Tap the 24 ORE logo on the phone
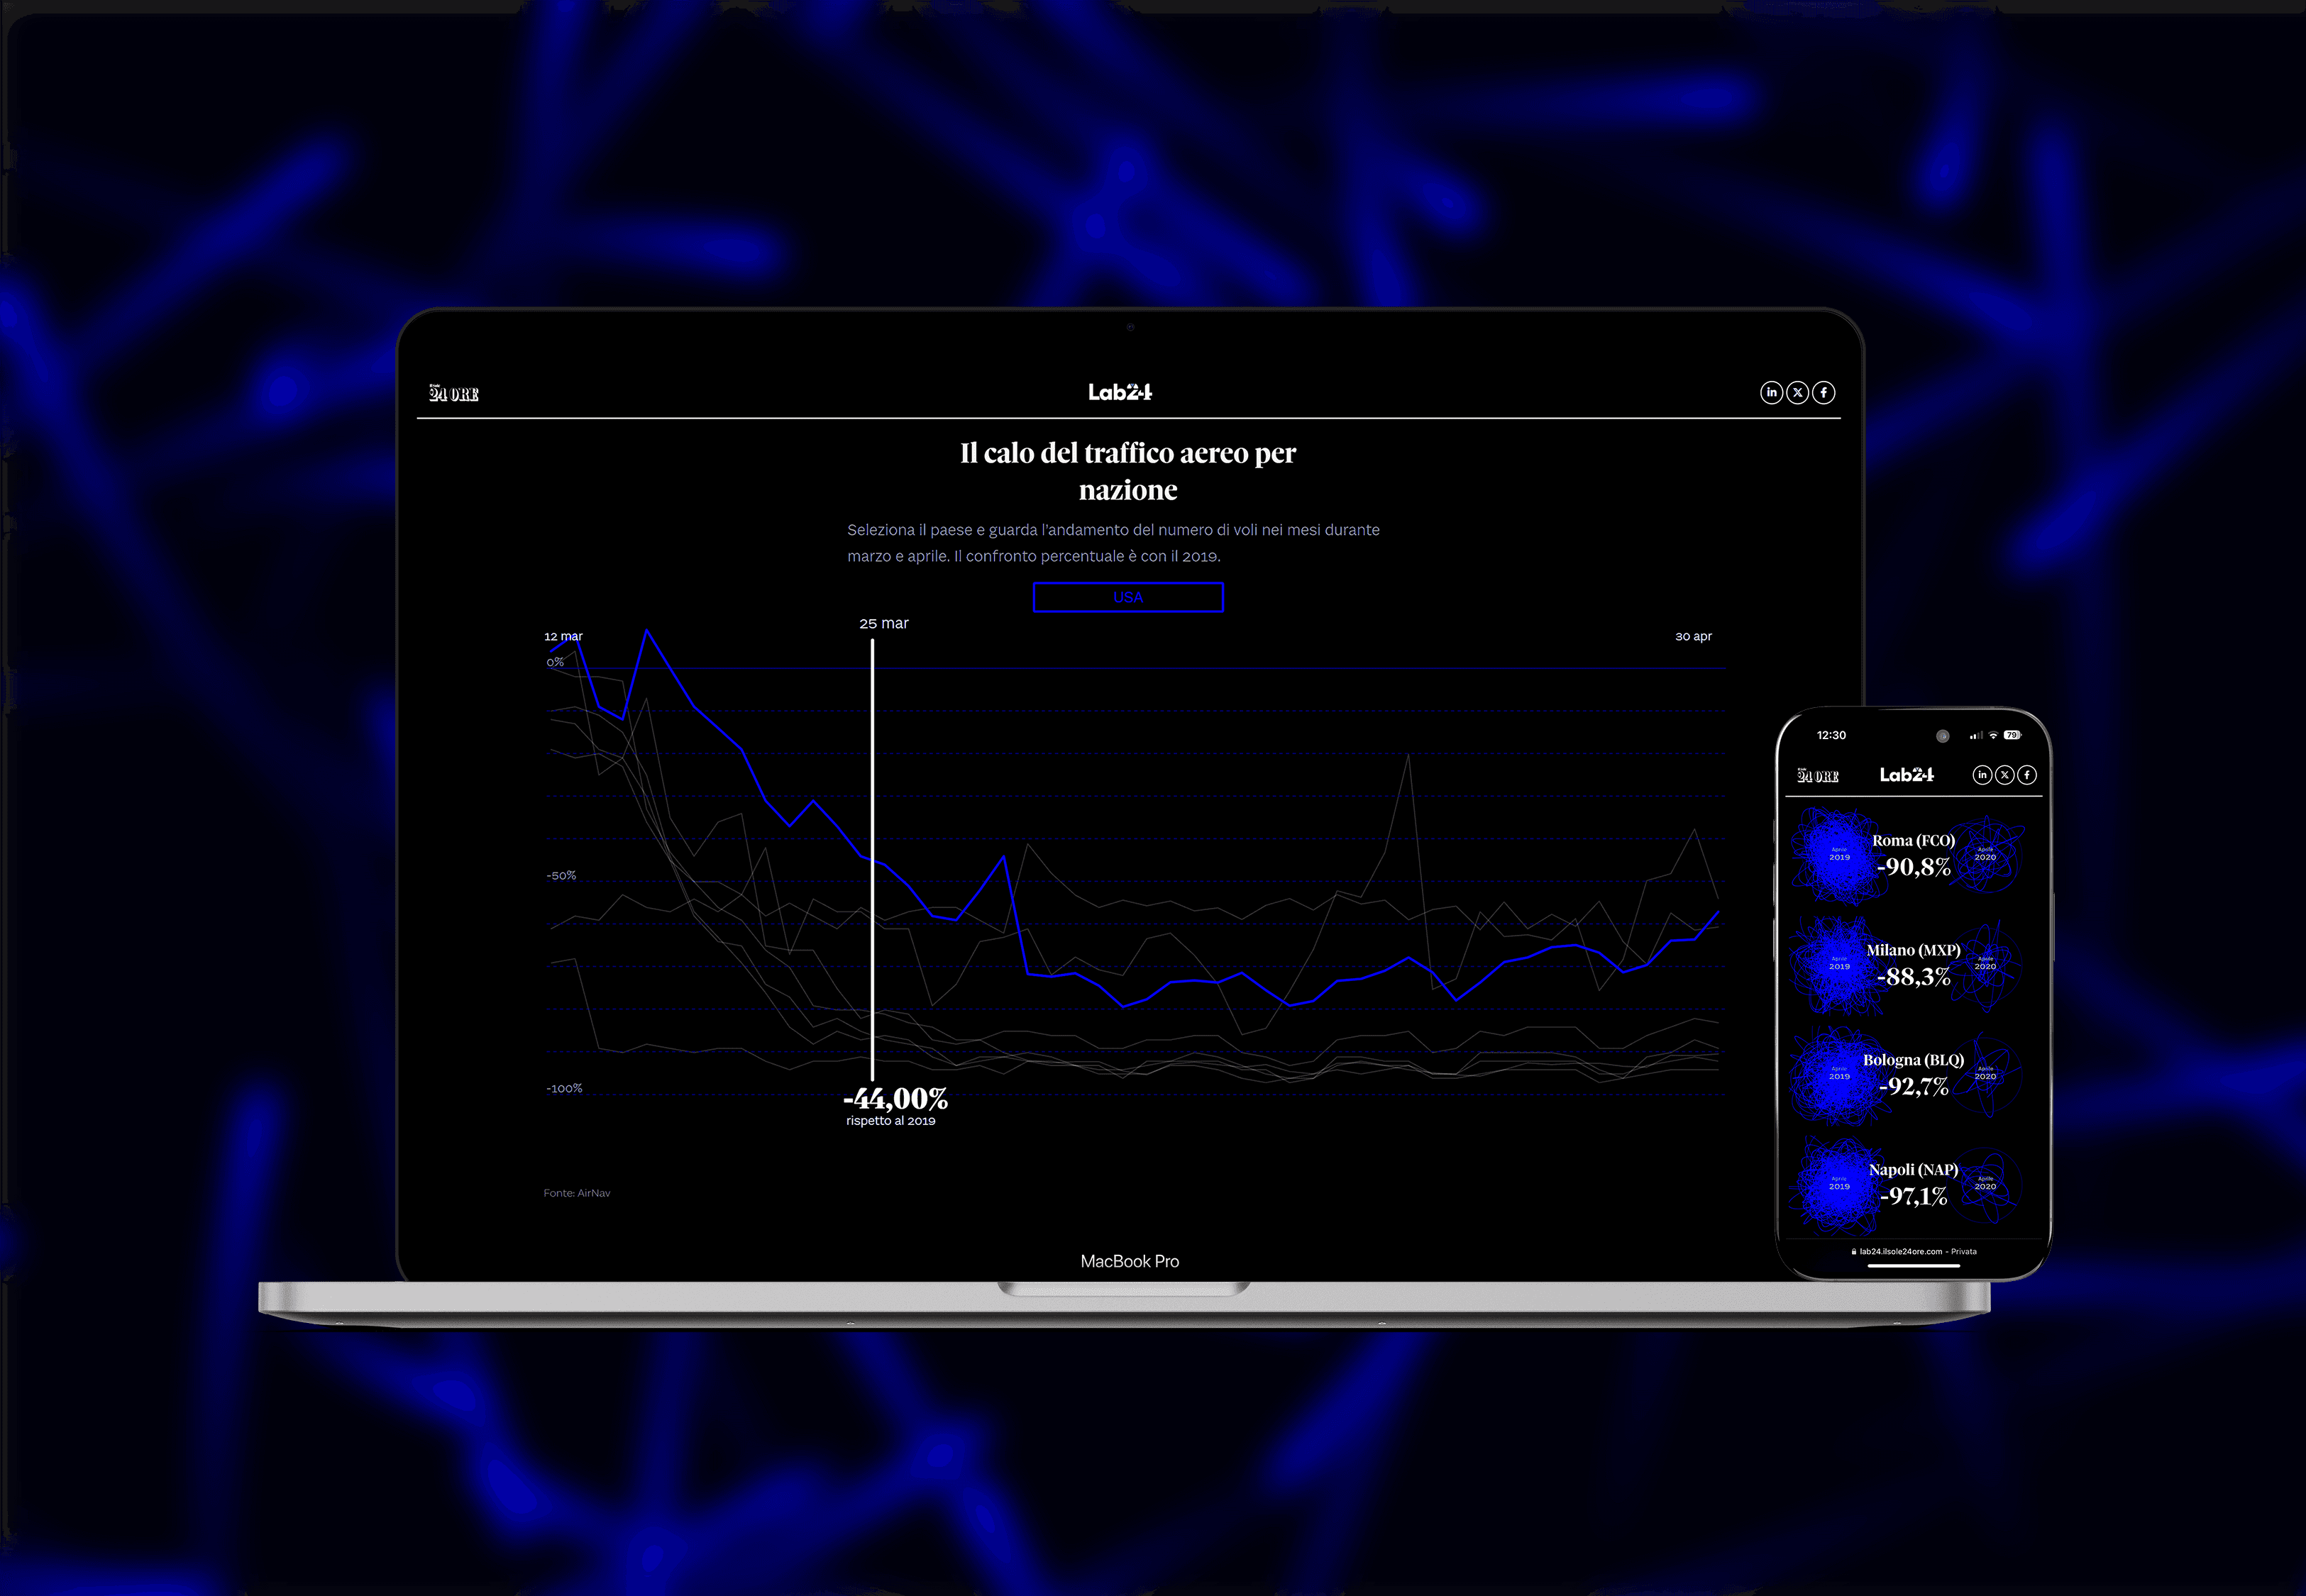 pos(1817,776)
